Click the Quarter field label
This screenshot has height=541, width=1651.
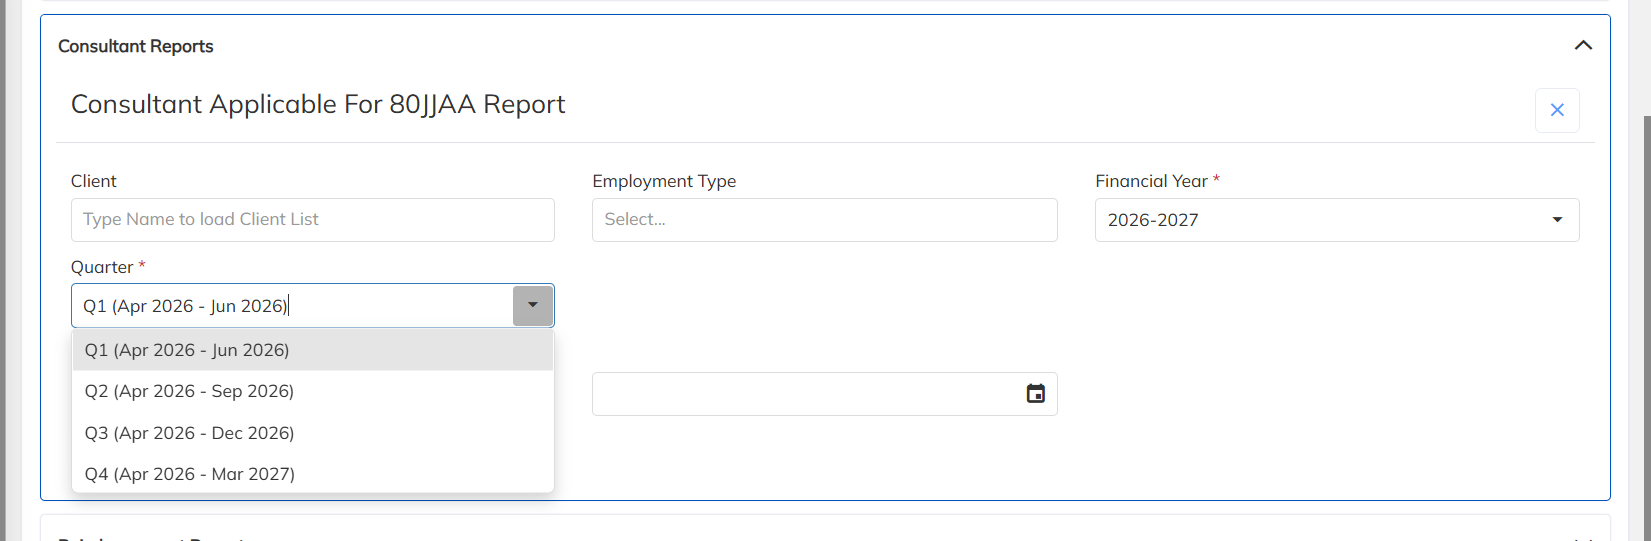click(x=102, y=267)
